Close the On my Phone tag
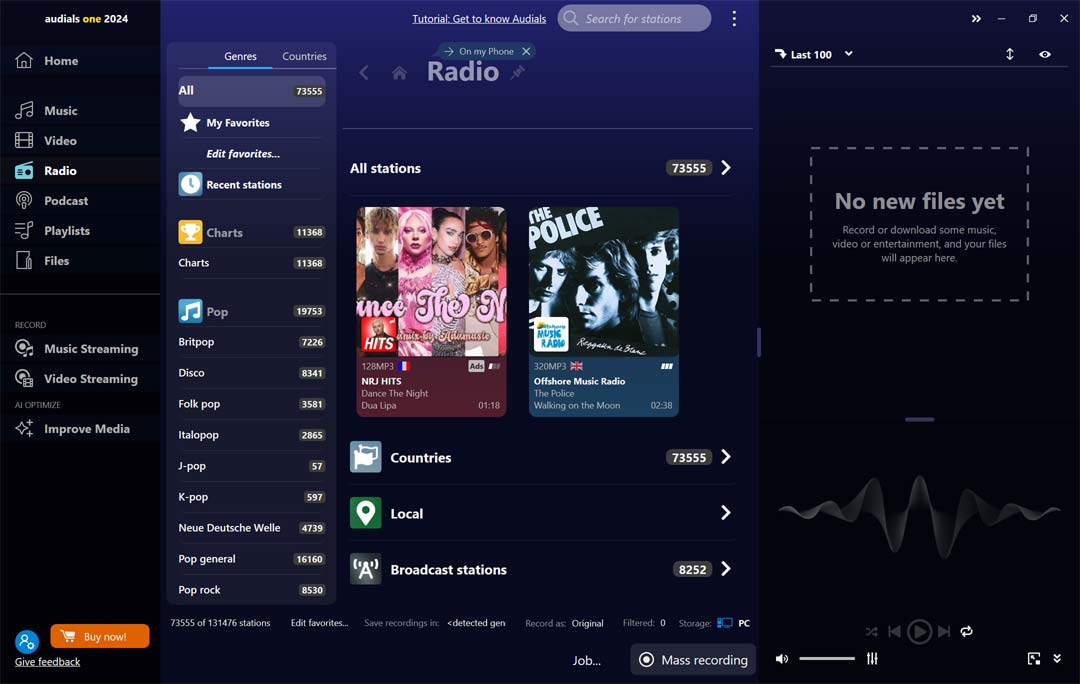This screenshot has width=1080, height=684. (x=526, y=51)
